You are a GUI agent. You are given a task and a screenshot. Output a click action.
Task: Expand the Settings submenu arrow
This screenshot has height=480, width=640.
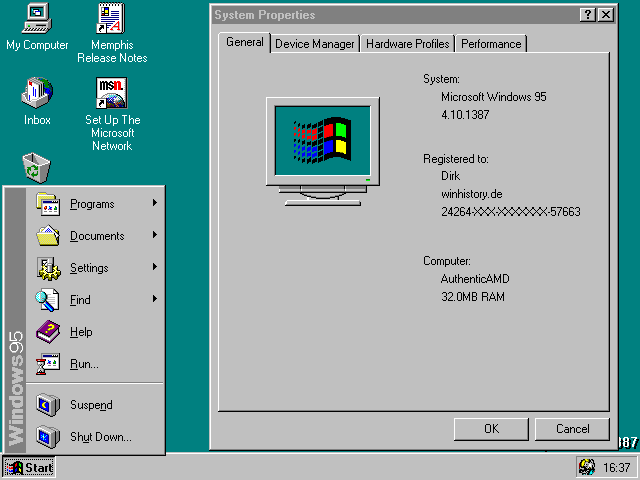click(155, 267)
